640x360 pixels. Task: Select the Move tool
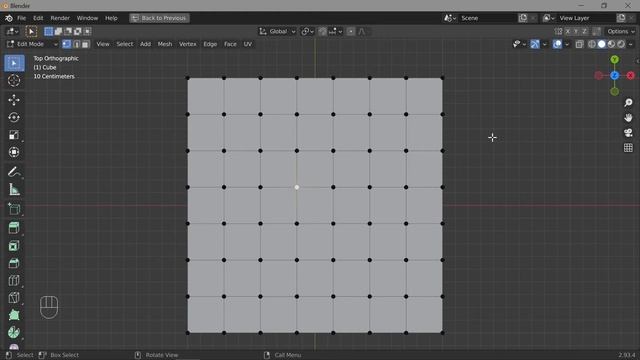click(14, 100)
